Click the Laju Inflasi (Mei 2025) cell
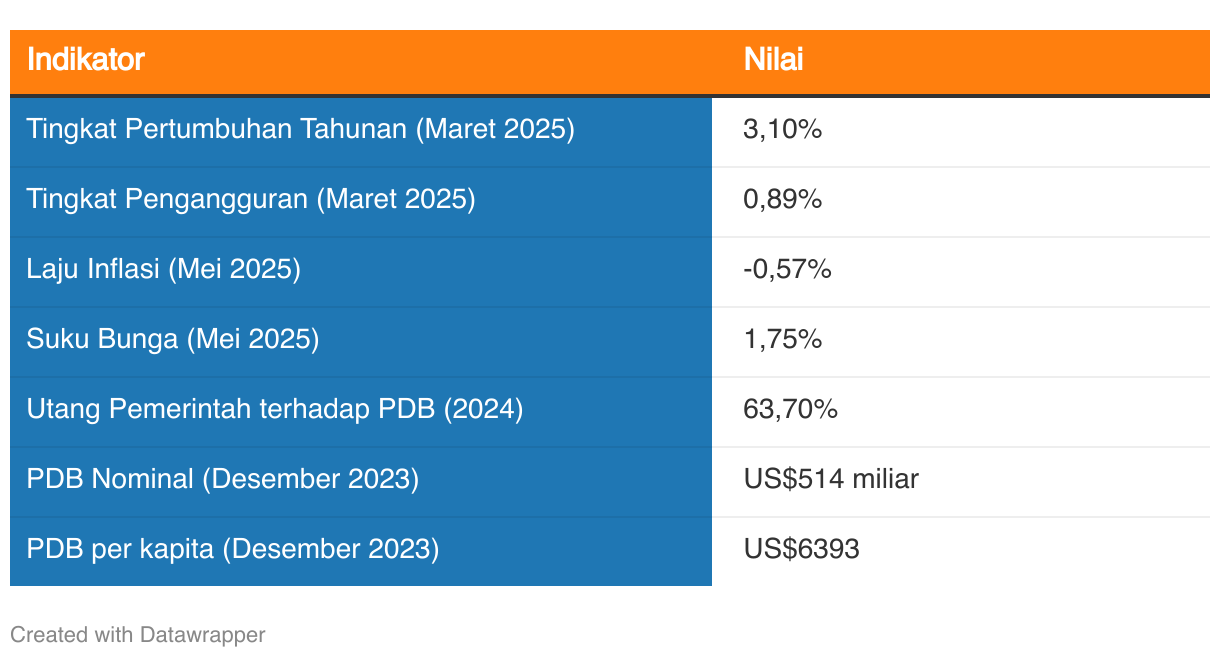The width and height of the screenshot is (1220, 658). coord(361,272)
